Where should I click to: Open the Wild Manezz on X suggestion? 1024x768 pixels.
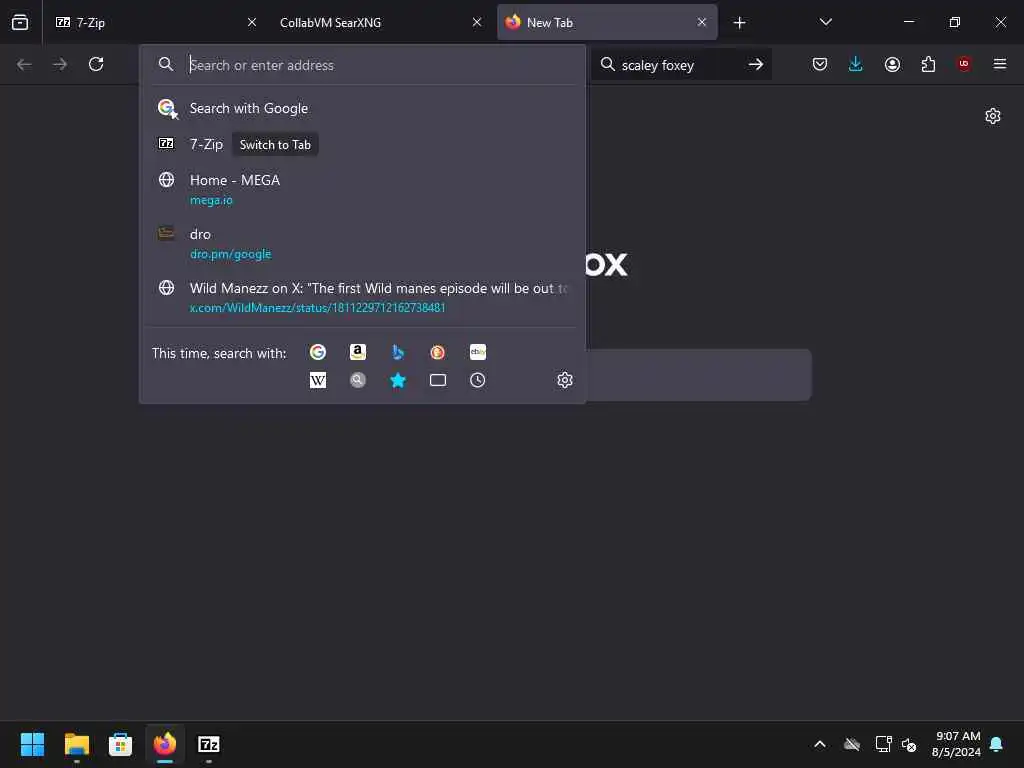tap(362, 297)
